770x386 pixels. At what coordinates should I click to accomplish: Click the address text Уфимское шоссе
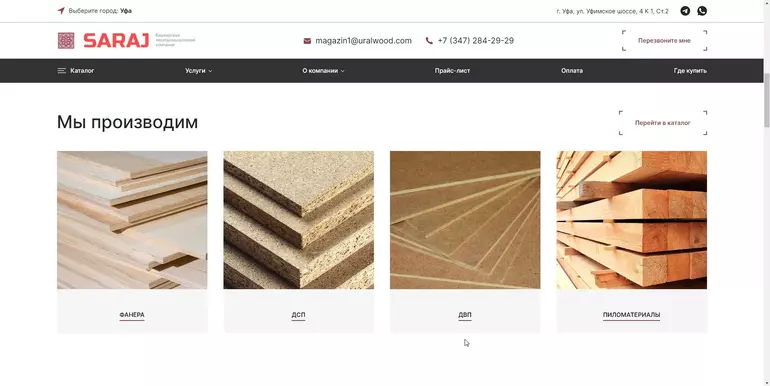click(612, 11)
